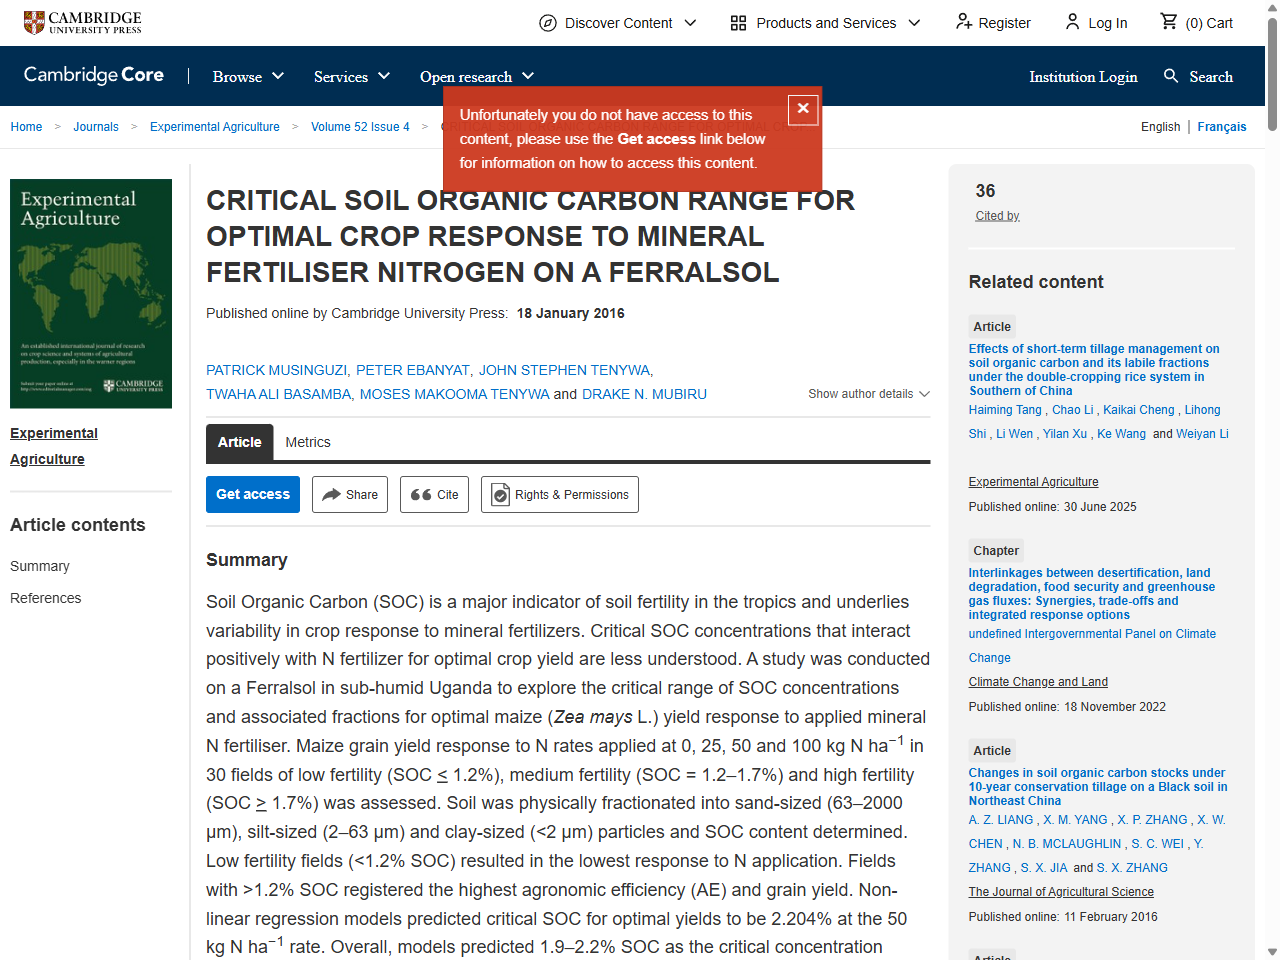Screen dimensions: 1280x960
Task: Dismiss the access warning notification
Action: (x=803, y=110)
